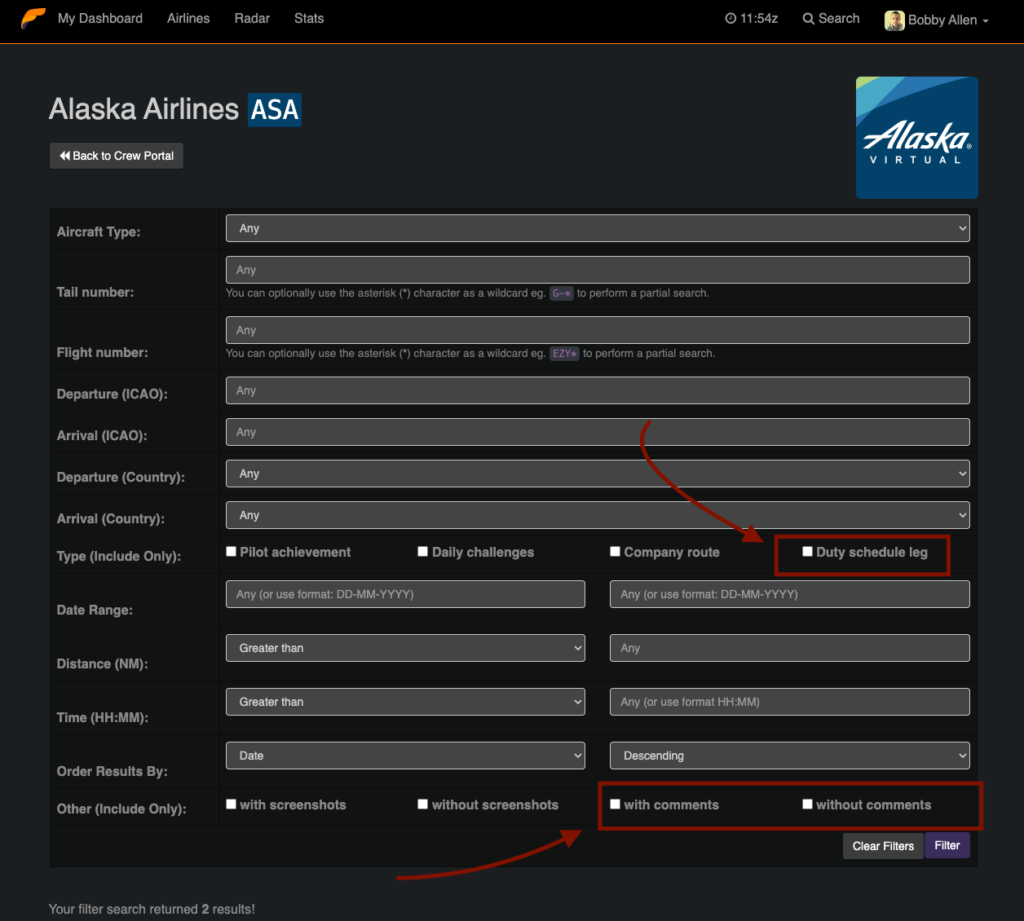Check the with screenshots checkbox

(231, 805)
